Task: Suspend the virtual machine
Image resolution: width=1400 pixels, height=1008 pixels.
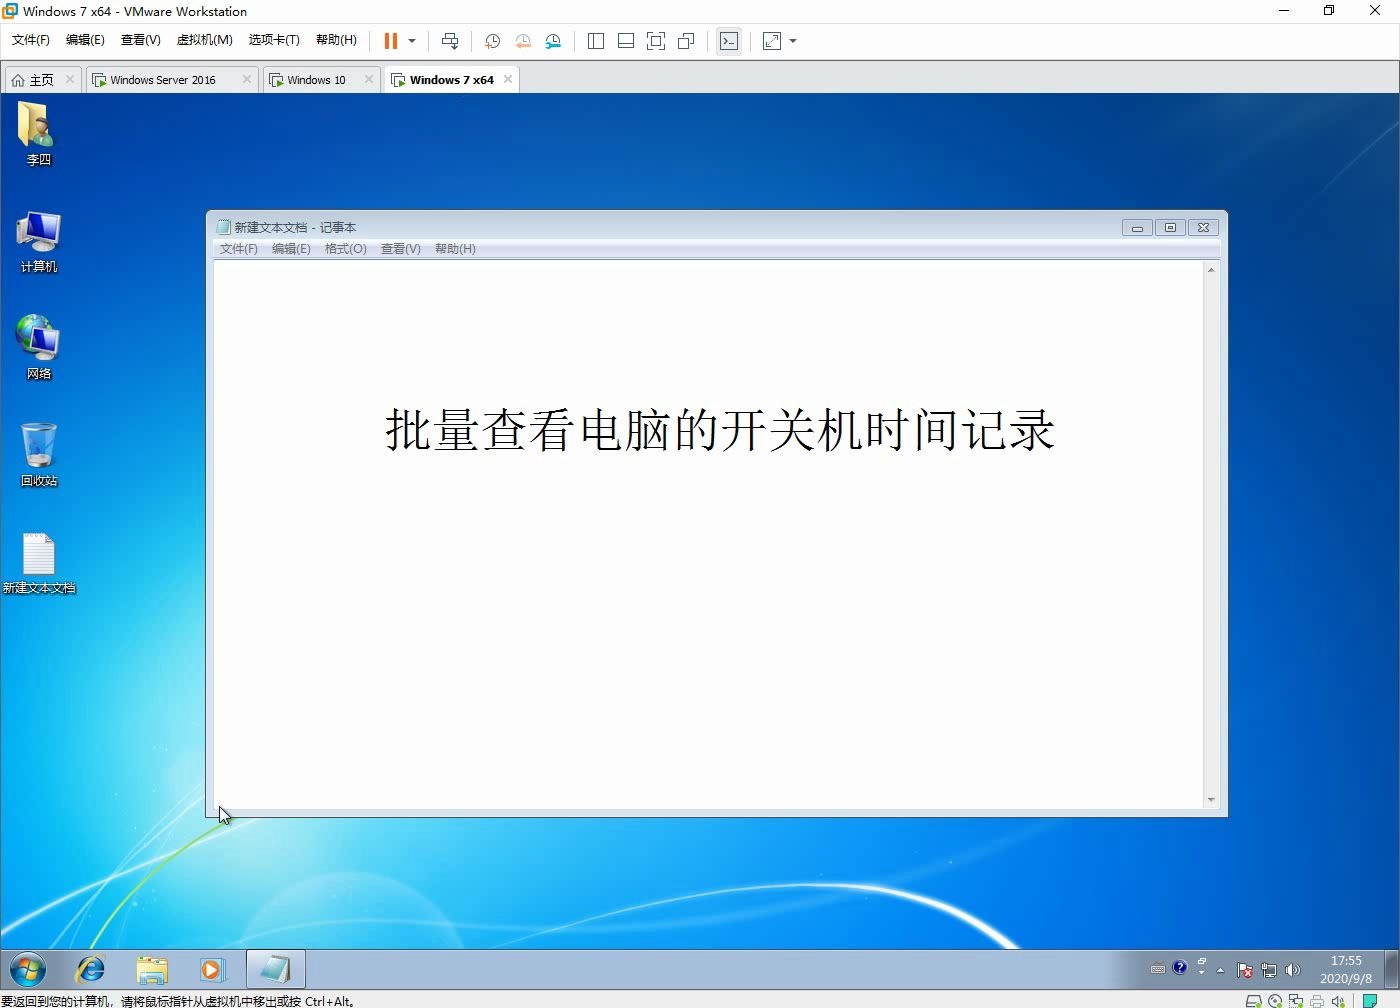Action: pos(390,41)
